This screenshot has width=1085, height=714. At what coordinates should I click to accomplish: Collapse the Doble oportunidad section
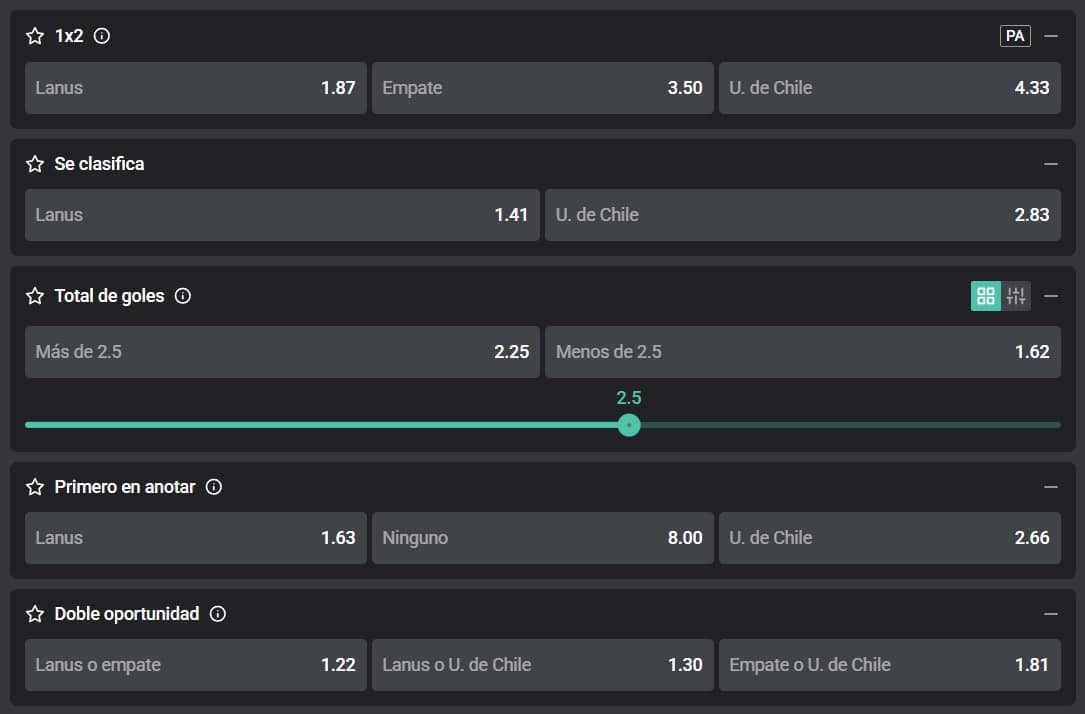click(x=1050, y=614)
